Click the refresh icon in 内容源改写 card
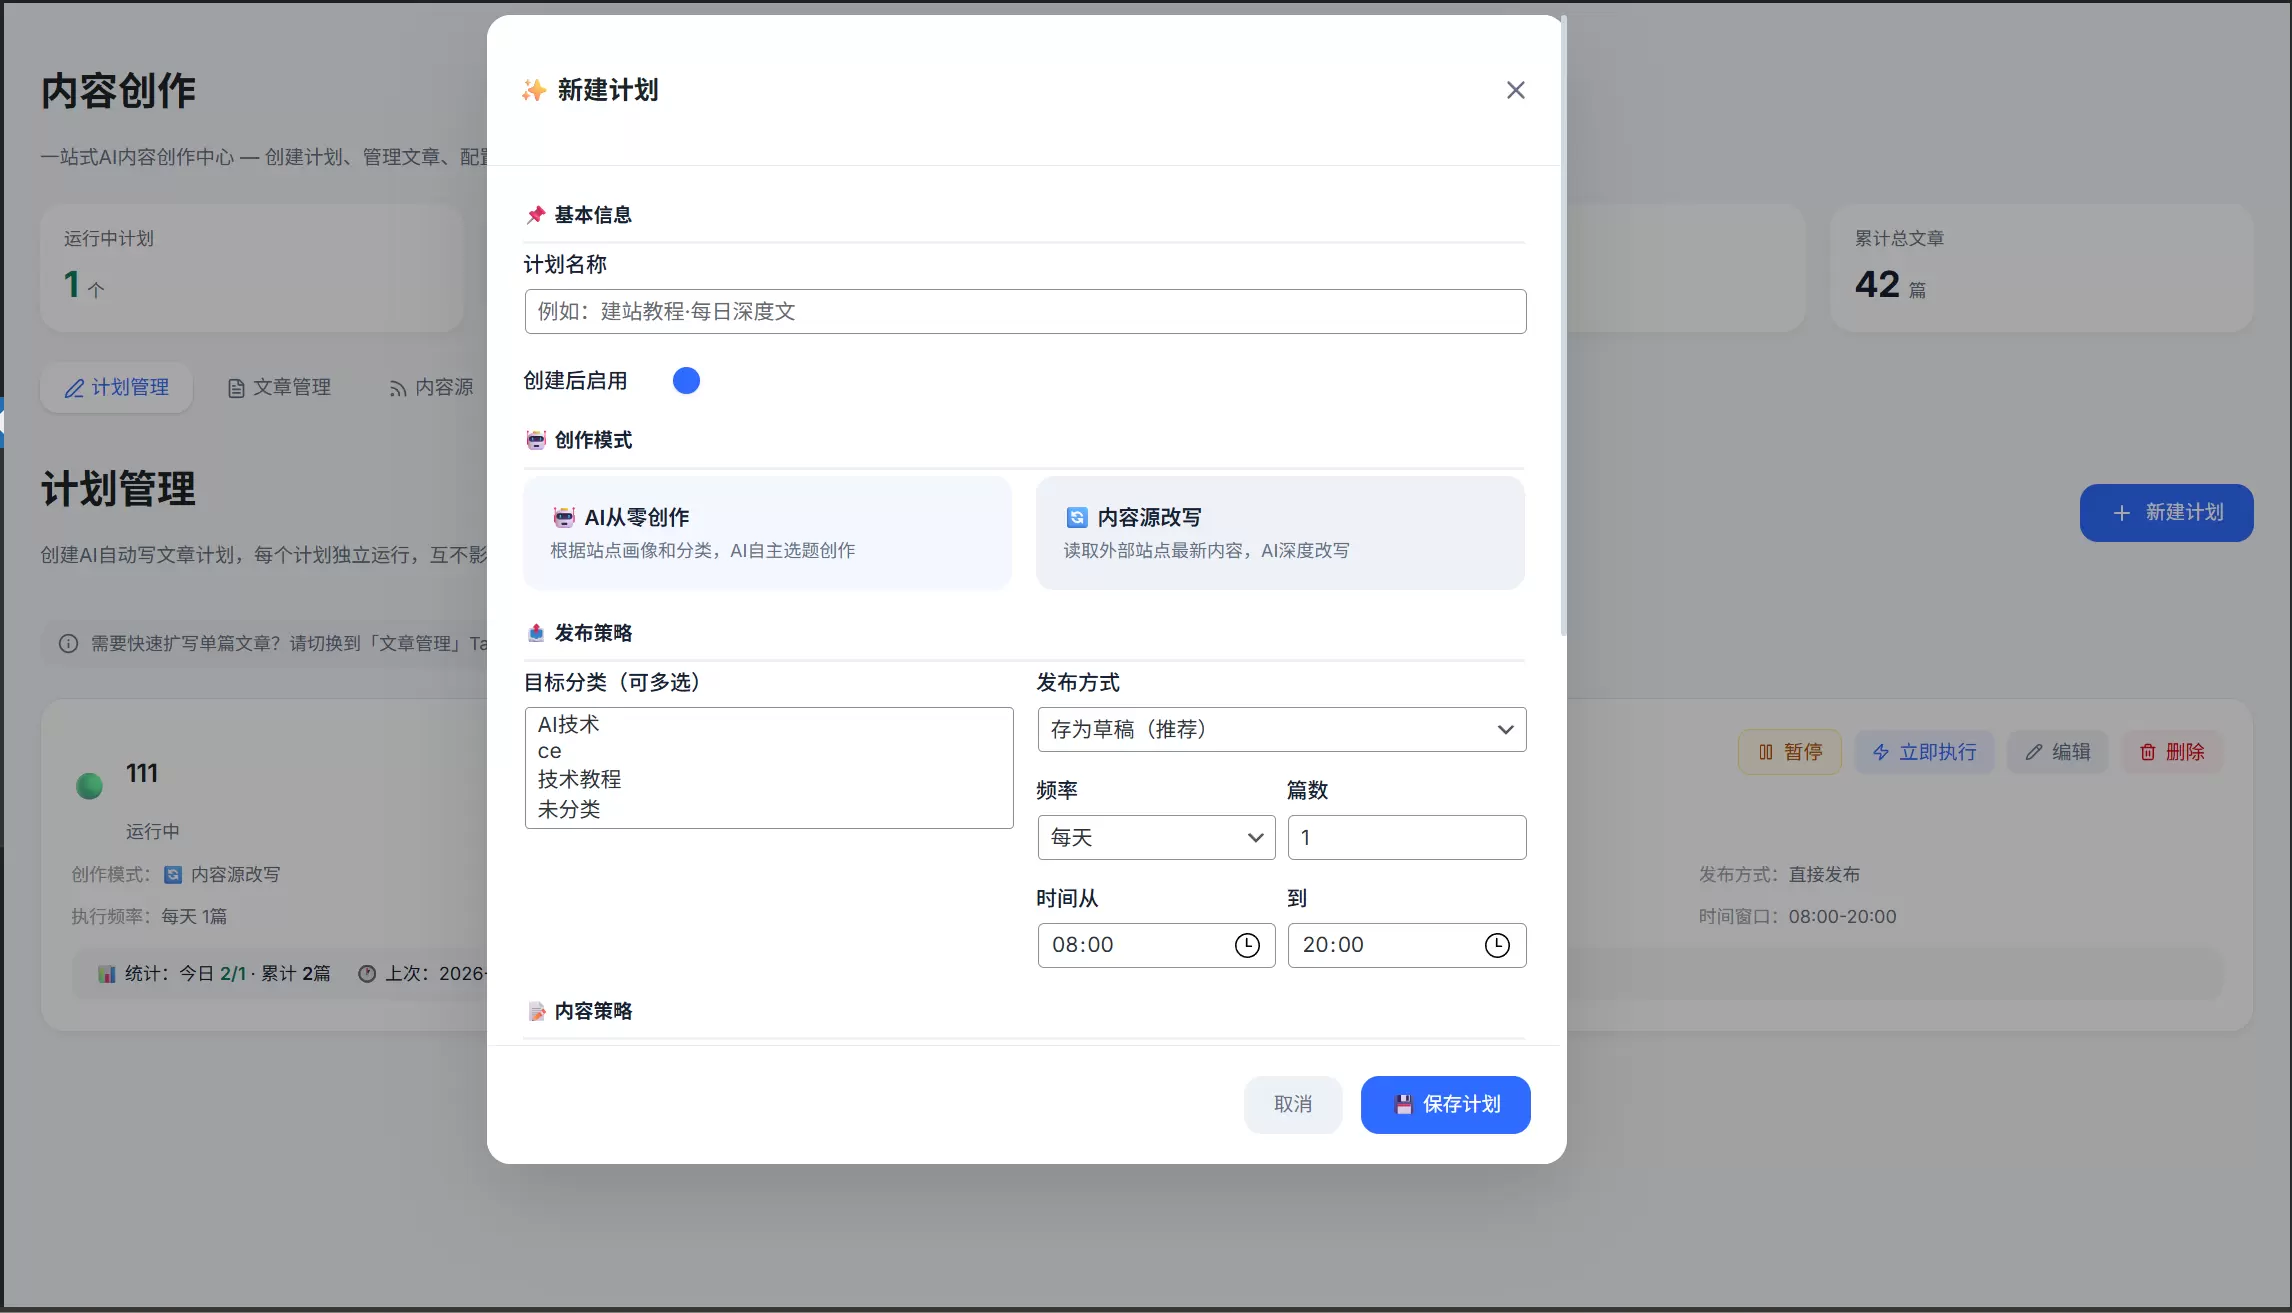 click(1077, 517)
